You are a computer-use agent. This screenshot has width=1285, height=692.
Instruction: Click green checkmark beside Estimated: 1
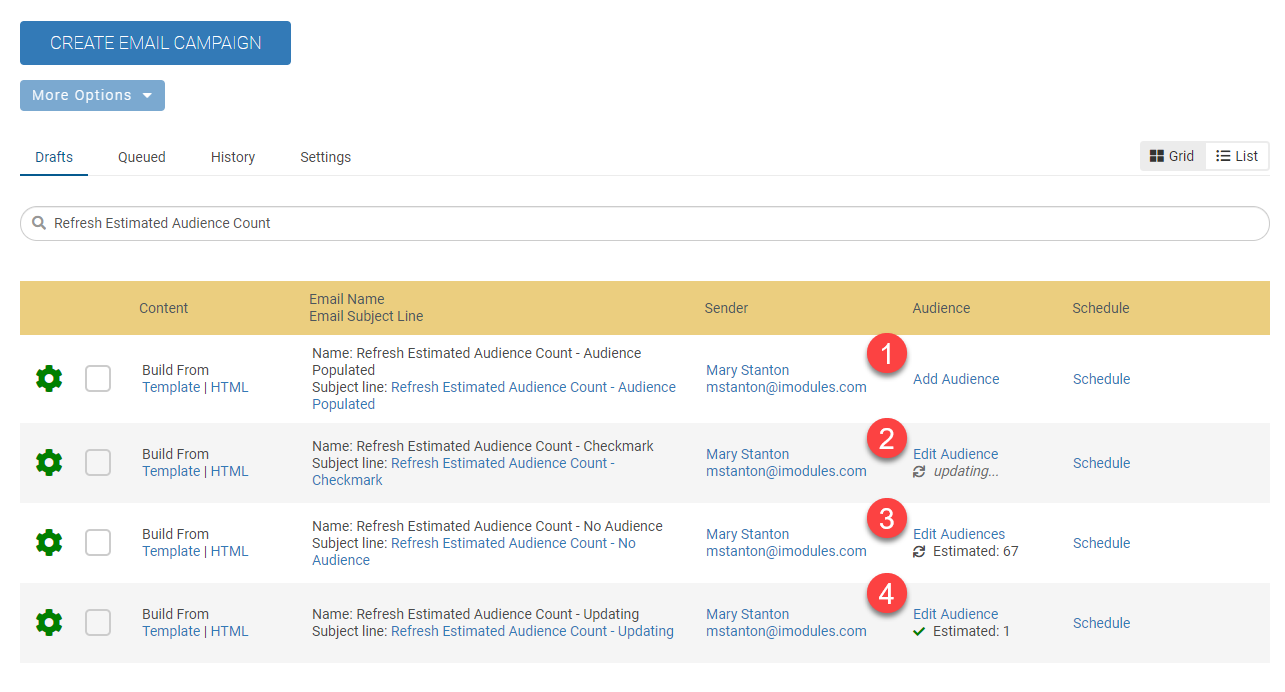point(920,631)
